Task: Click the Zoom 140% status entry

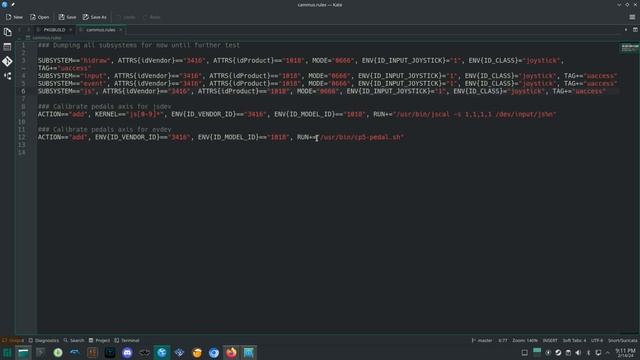Action: coord(525,340)
